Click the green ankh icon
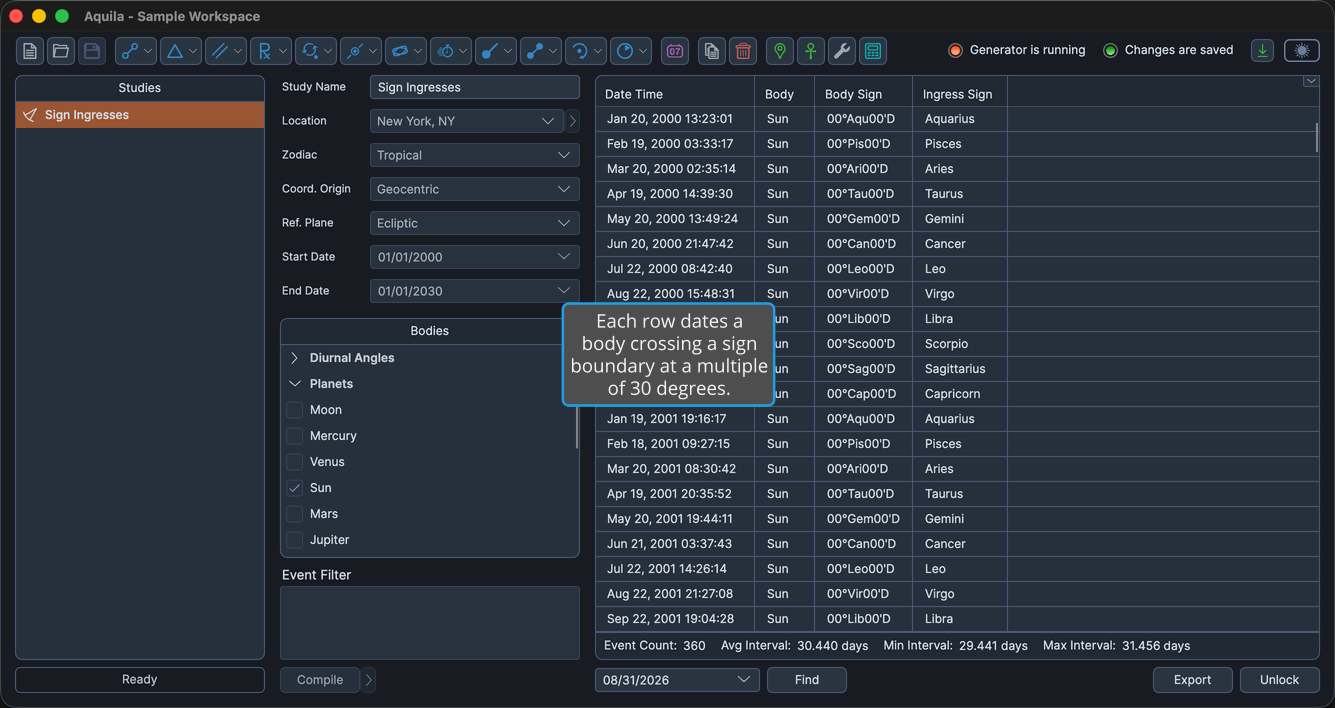The width and height of the screenshot is (1335, 708). (x=811, y=51)
